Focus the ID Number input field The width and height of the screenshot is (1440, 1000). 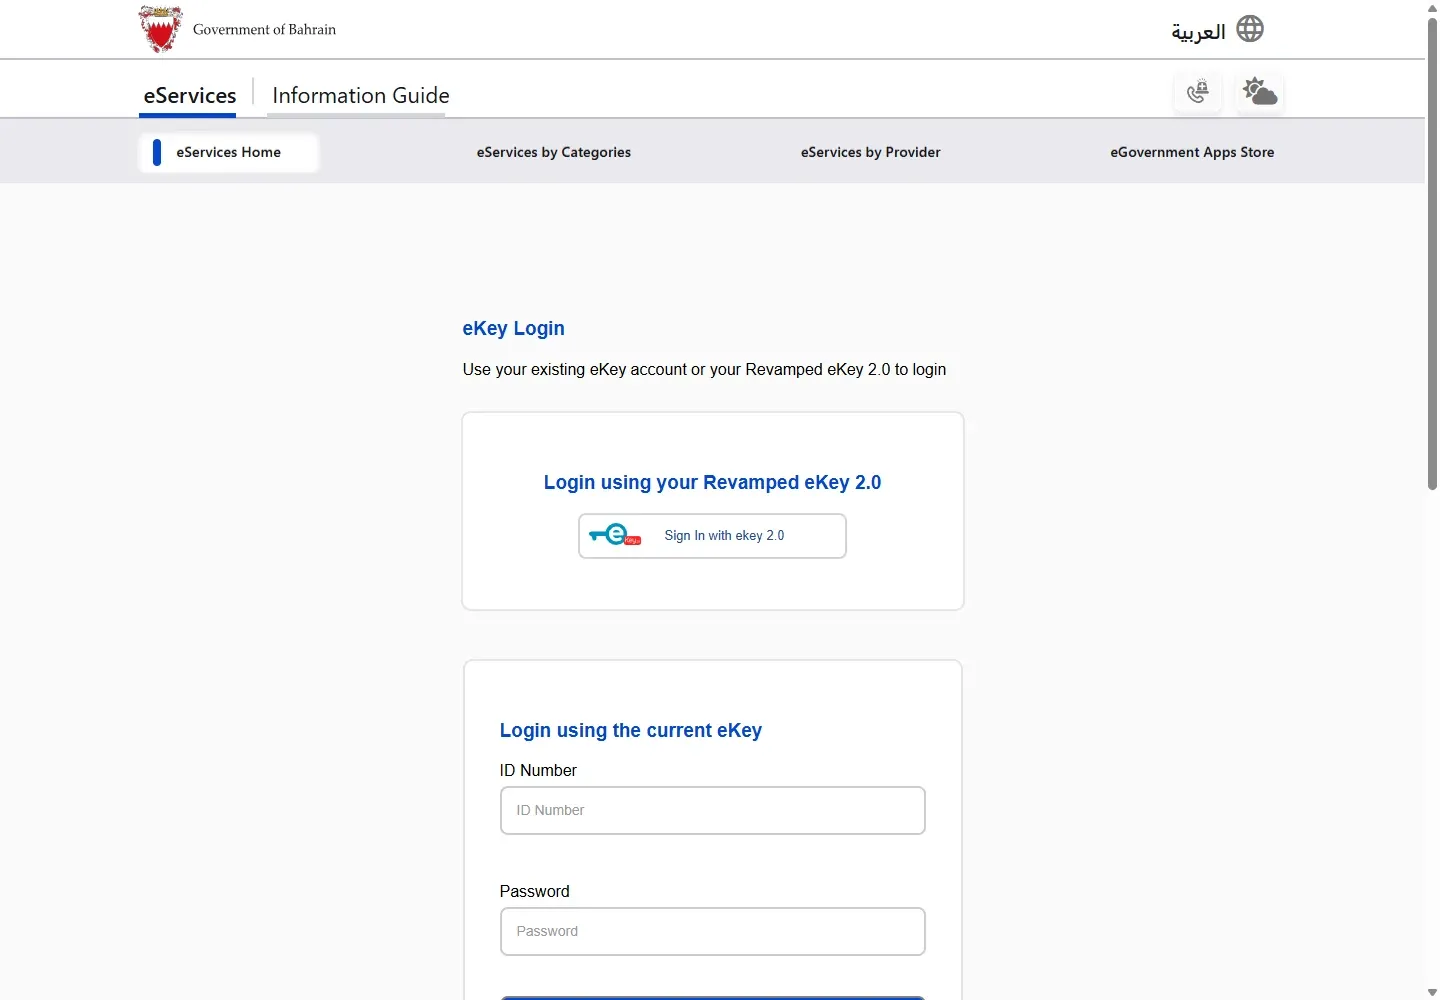(x=713, y=810)
